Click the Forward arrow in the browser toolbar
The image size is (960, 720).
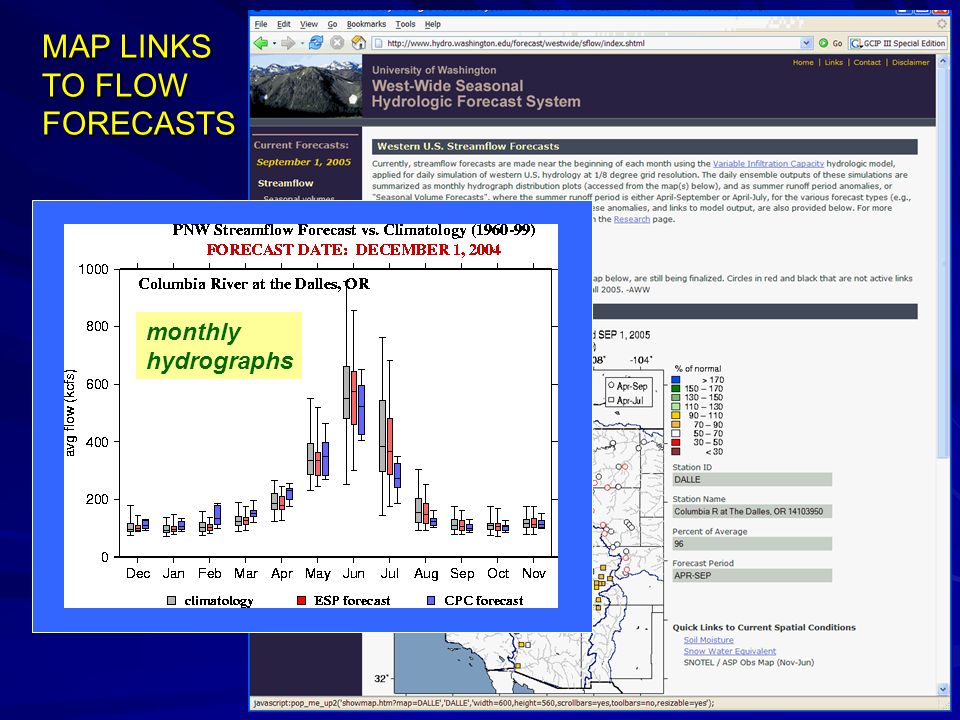(x=287, y=43)
